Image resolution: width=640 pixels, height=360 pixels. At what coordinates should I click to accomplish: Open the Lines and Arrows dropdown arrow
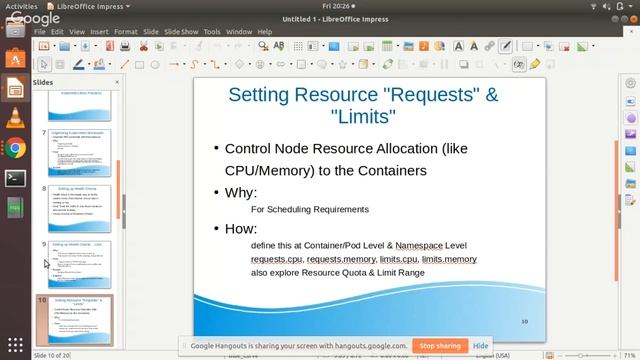[184, 64]
